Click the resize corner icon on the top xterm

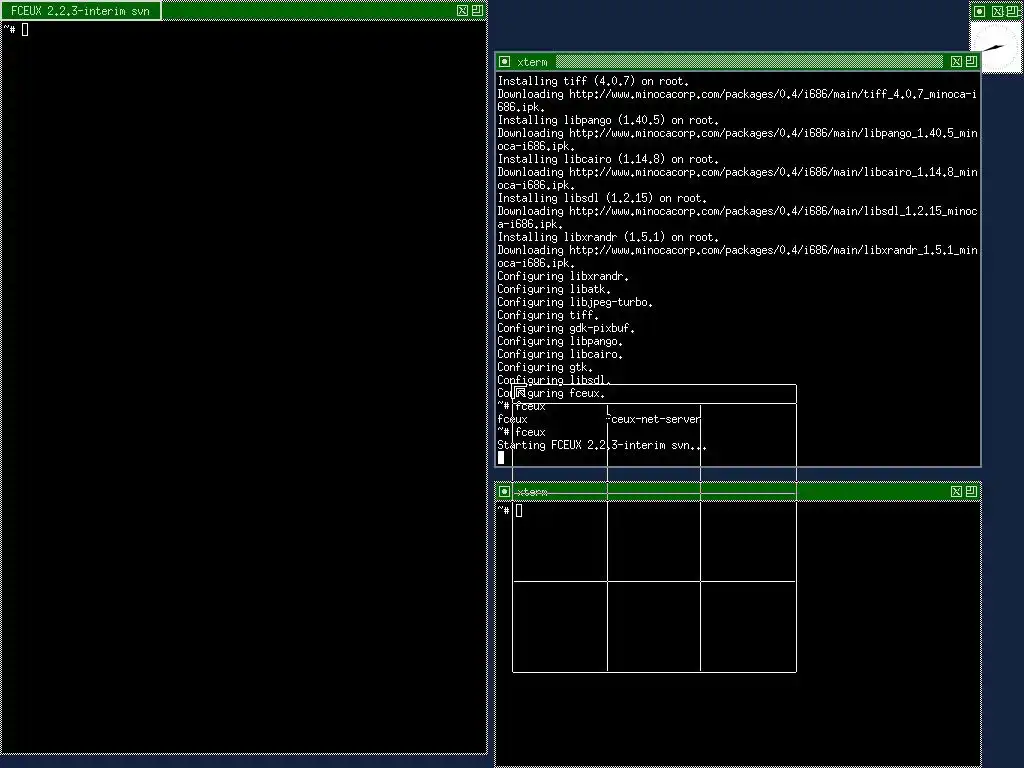tap(971, 62)
